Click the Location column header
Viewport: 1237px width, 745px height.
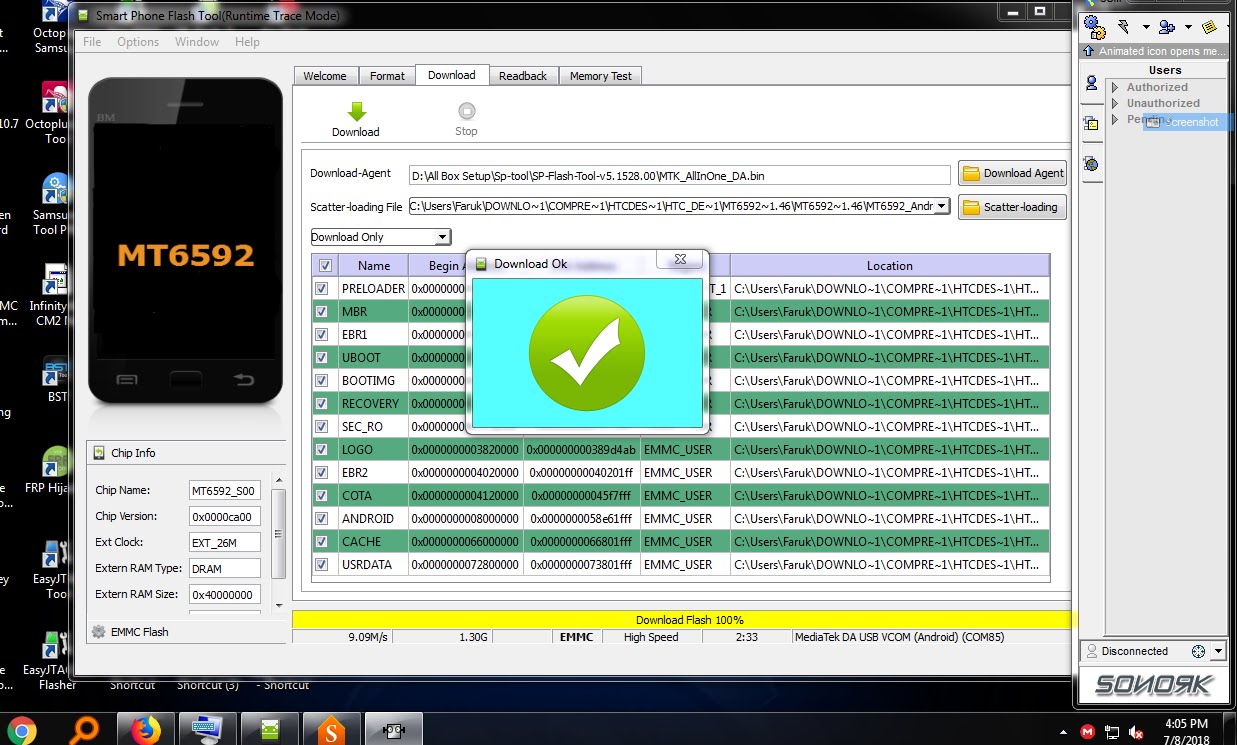tap(890, 266)
